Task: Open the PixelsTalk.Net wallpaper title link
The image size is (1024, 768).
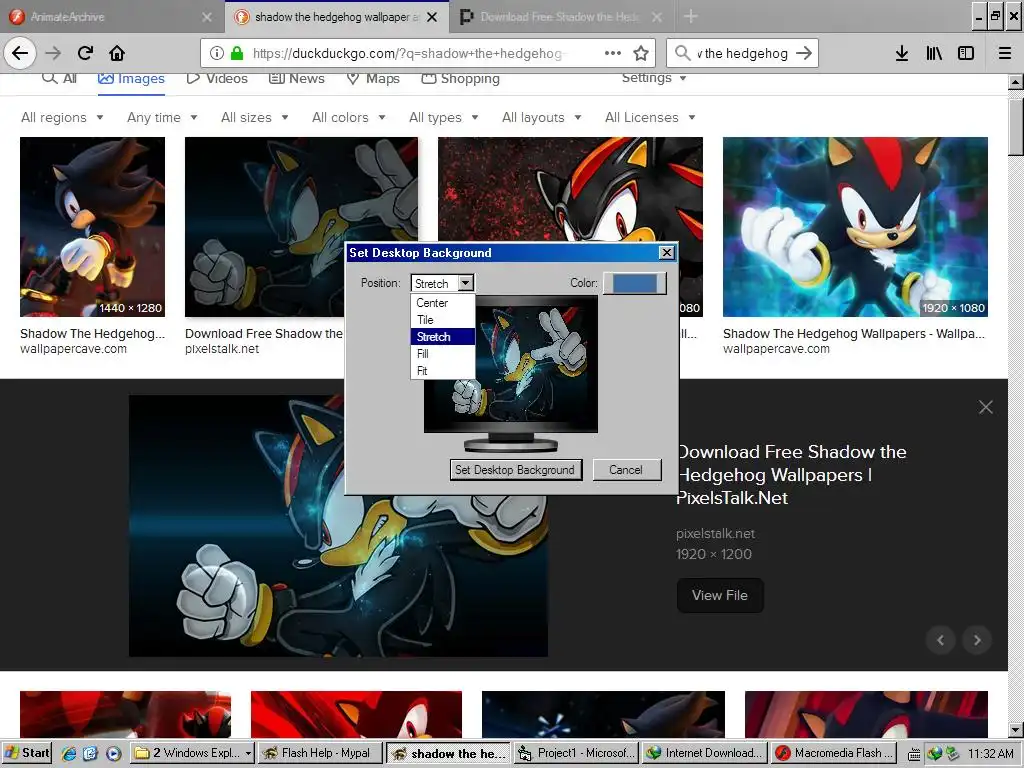Action: click(792, 475)
